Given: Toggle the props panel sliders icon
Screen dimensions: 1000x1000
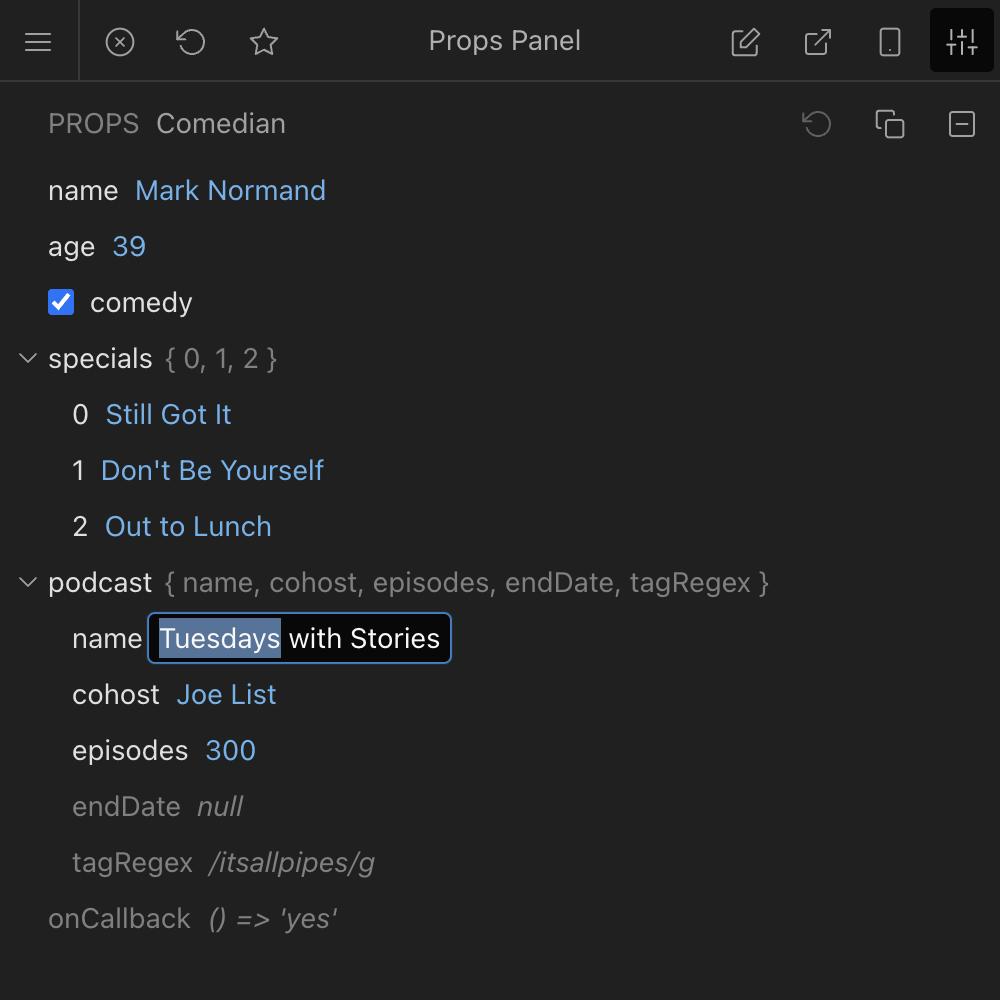Looking at the screenshot, I should click(x=962, y=42).
